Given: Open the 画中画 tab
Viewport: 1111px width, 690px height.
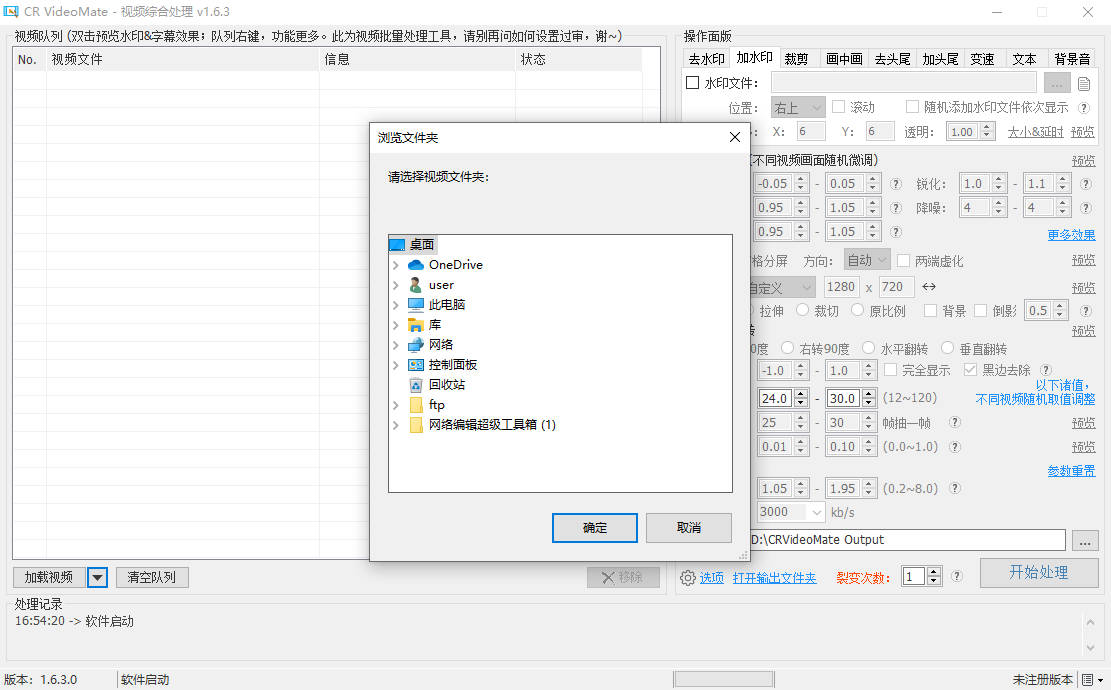Looking at the screenshot, I should pos(844,59).
